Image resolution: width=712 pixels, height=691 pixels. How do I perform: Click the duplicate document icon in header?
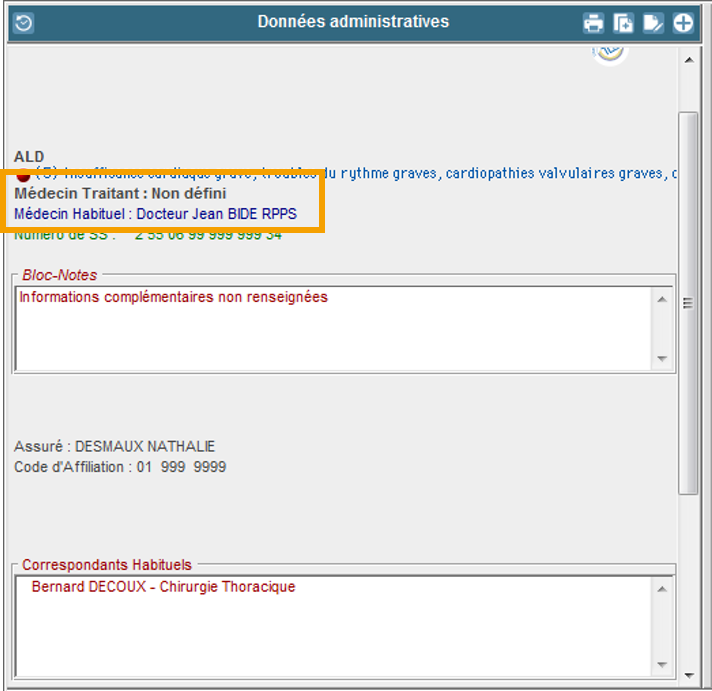point(623,23)
